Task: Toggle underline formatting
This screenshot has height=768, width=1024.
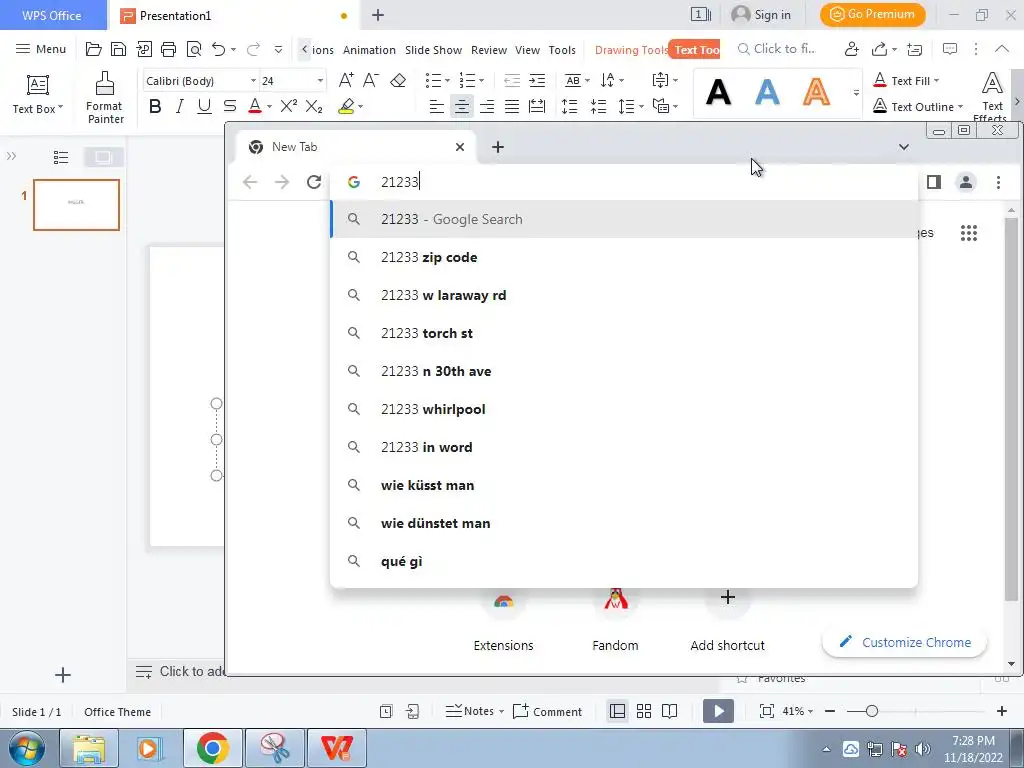Action: (204, 106)
